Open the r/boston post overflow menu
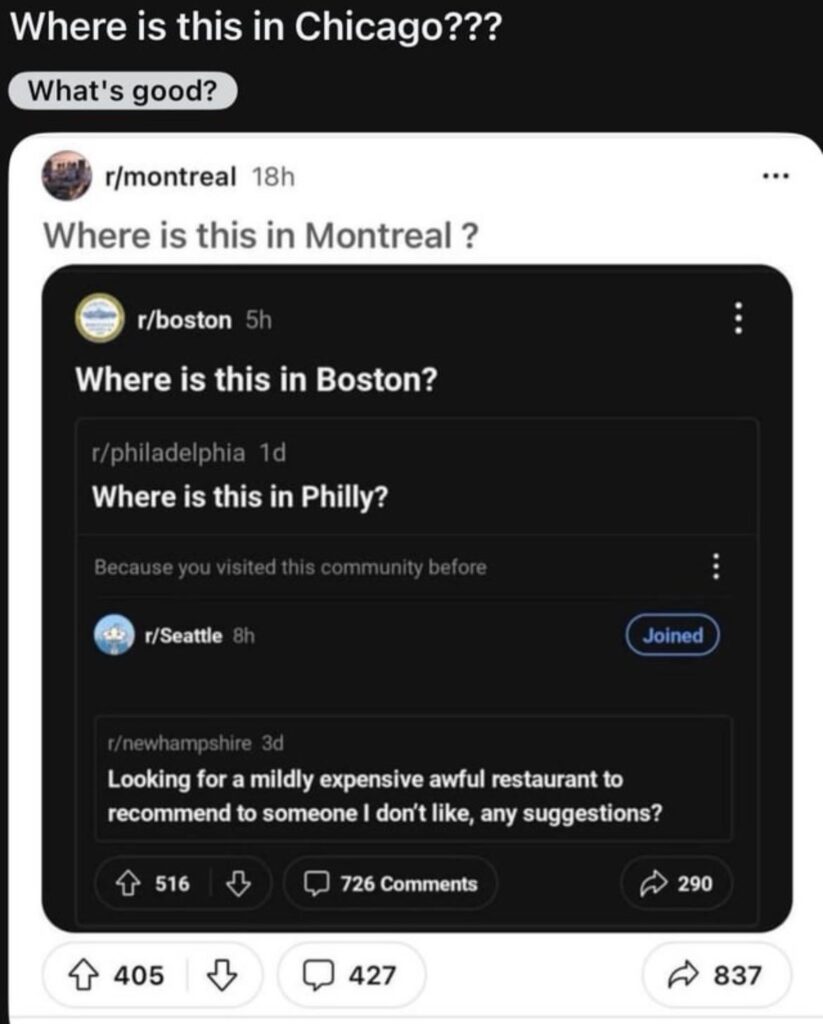This screenshot has height=1024, width=823. (x=738, y=319)
